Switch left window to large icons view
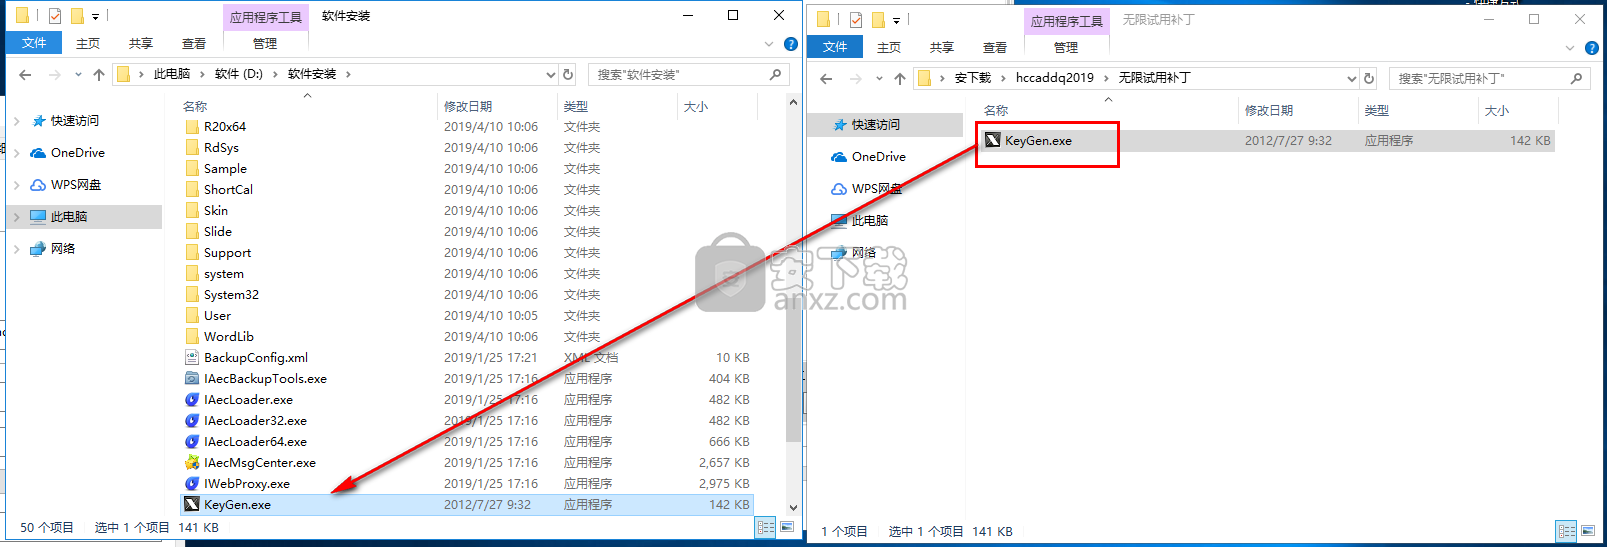 [787, 527]
